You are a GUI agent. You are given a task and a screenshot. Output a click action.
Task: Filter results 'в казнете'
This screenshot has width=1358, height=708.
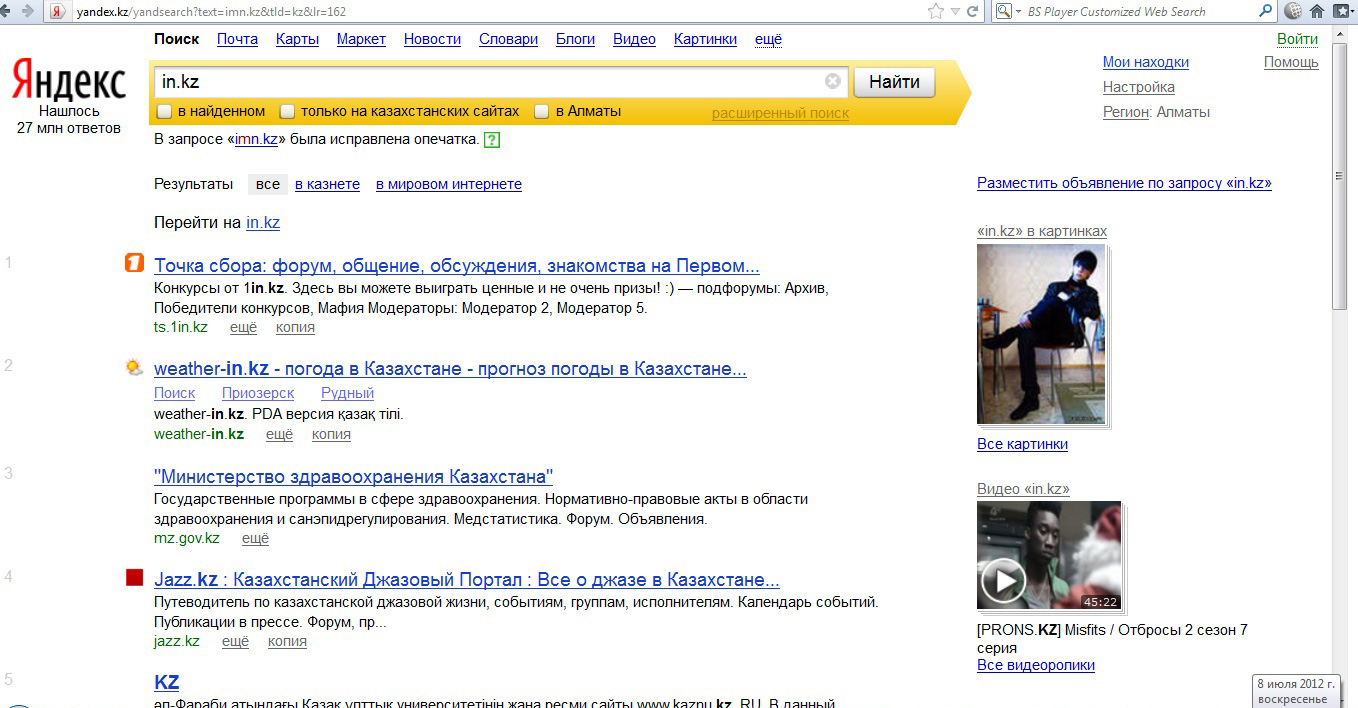(327, 184)
